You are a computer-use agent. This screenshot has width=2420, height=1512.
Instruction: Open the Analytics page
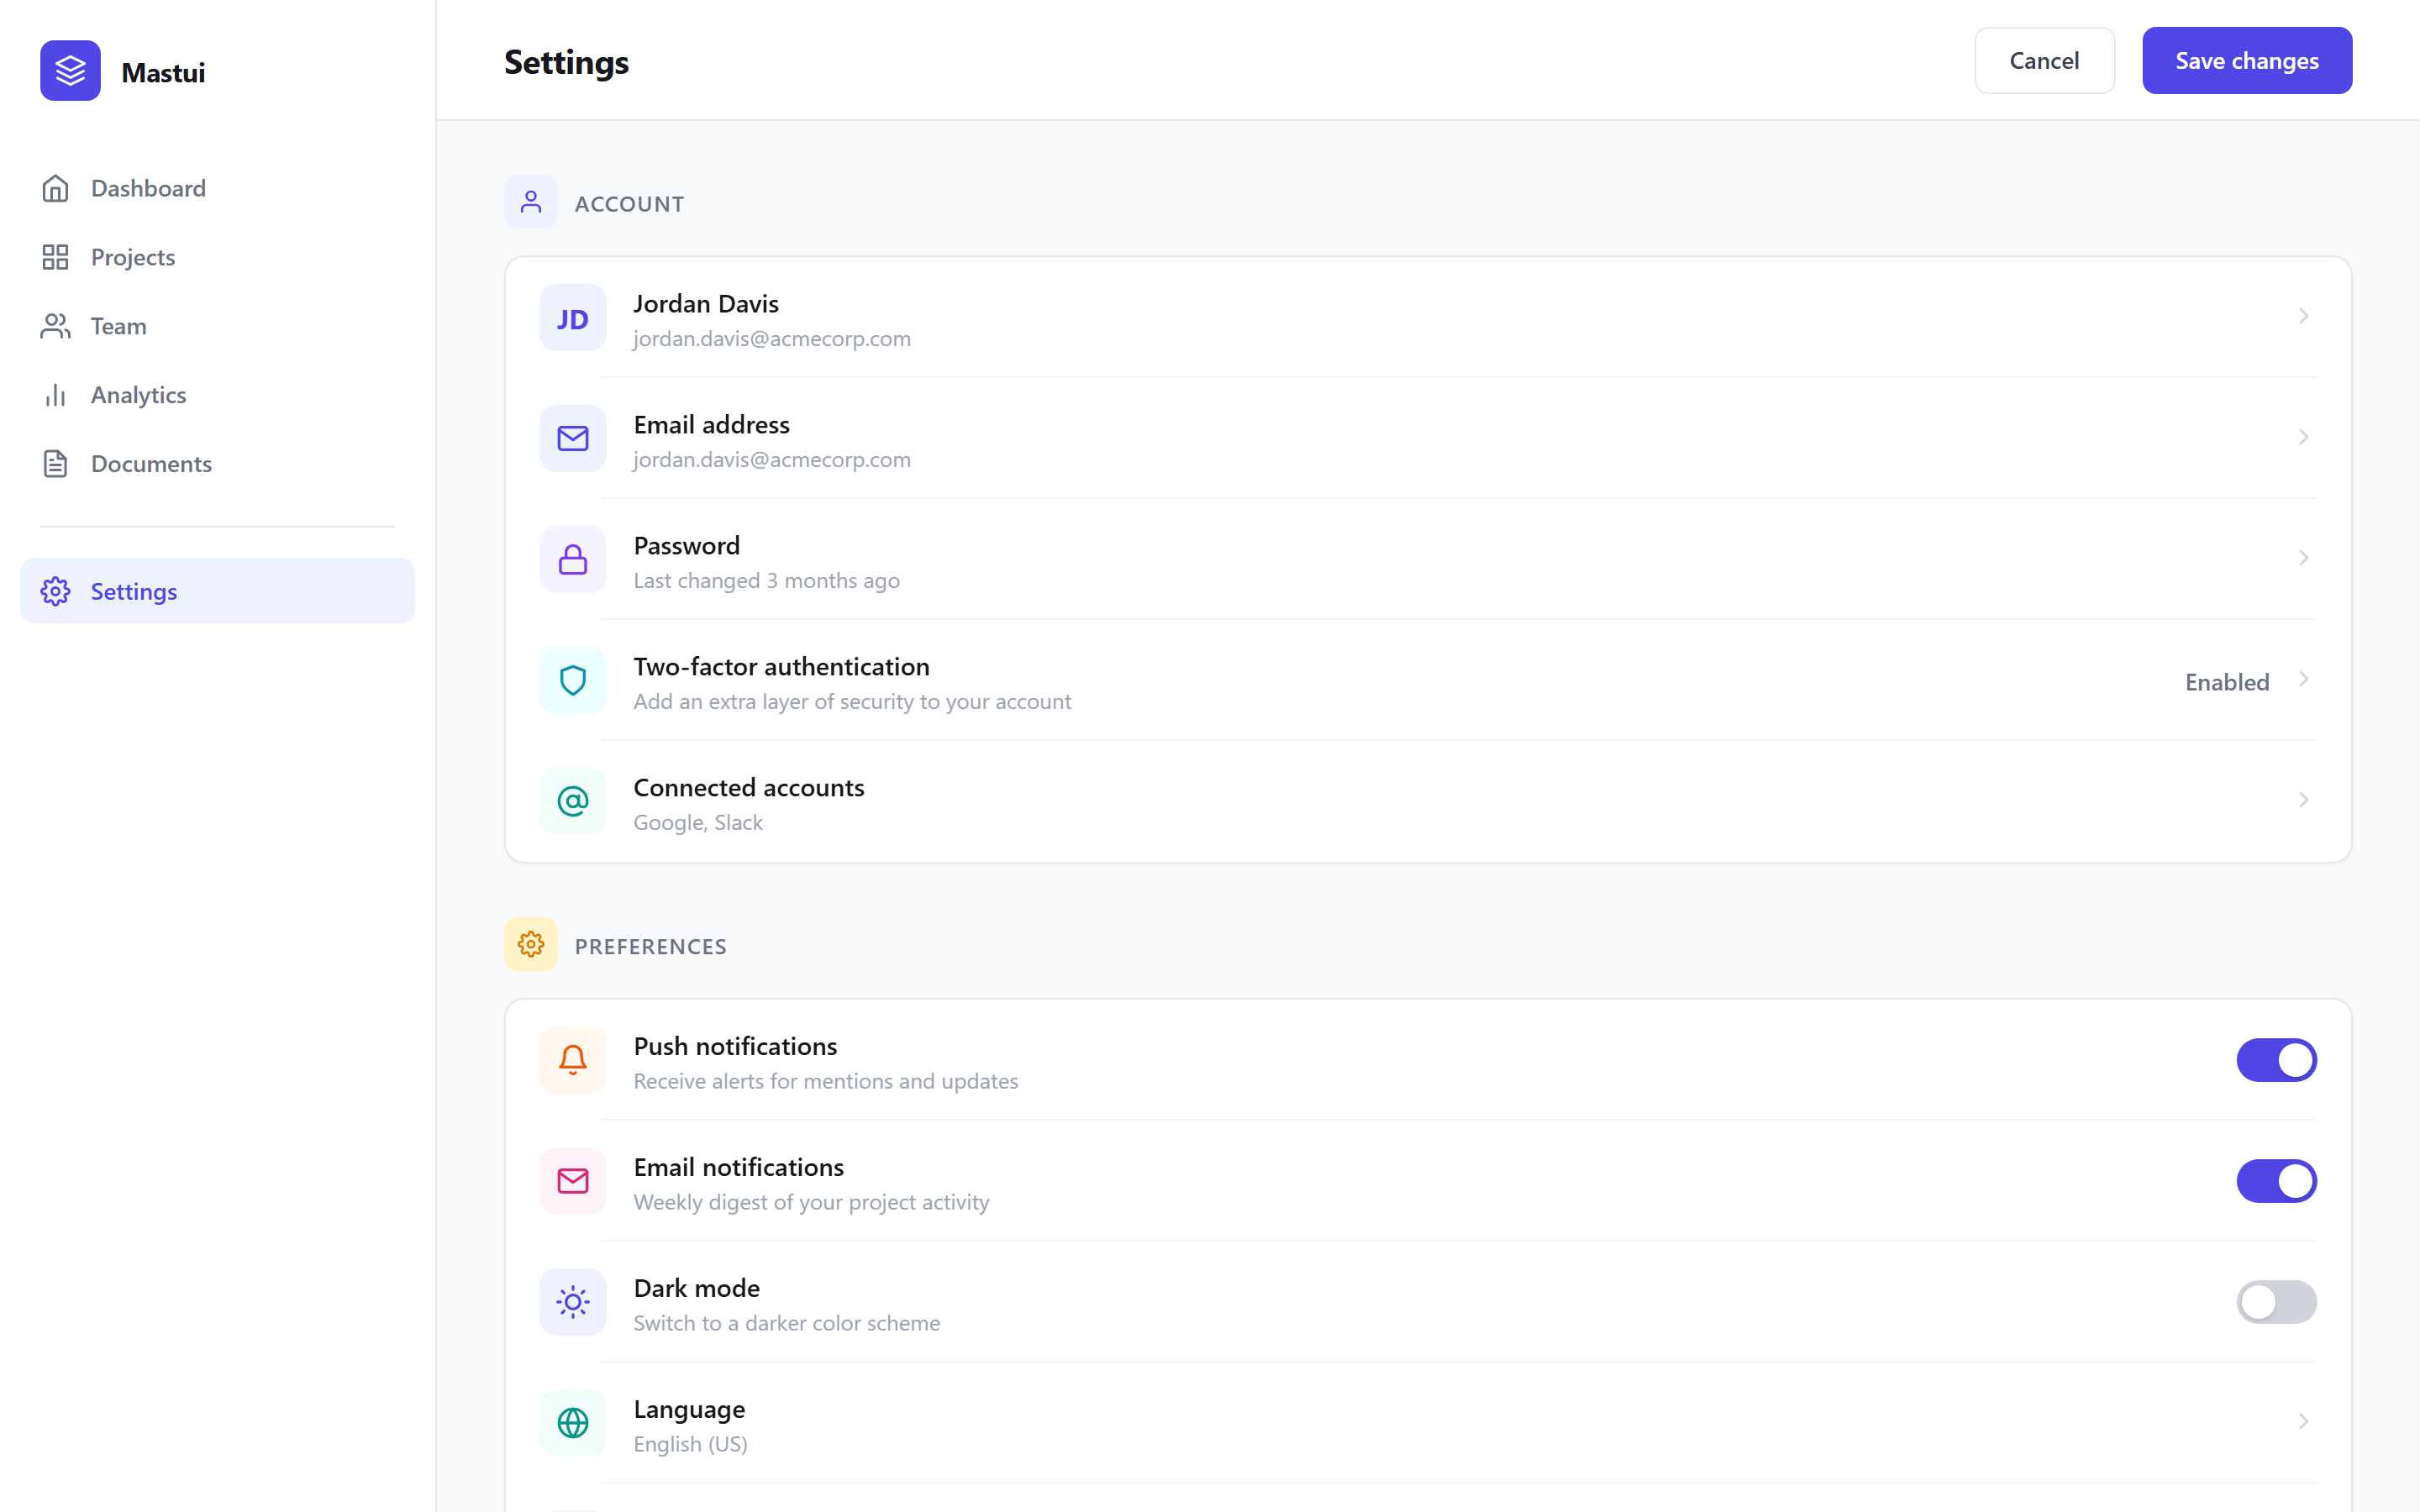coord(217,395)
